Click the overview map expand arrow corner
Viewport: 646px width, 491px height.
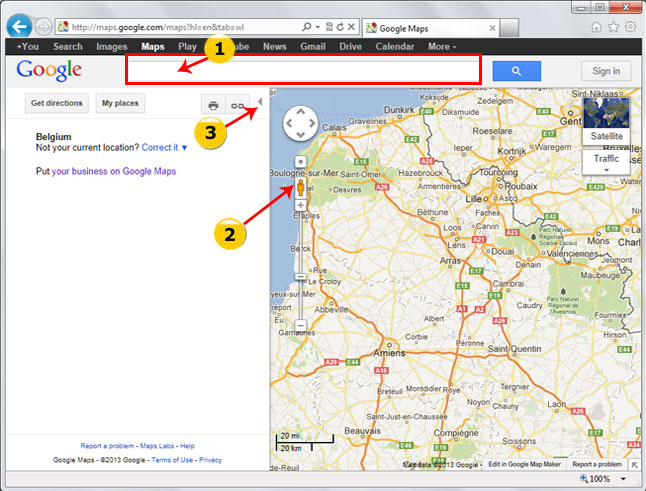click(x=634, y=465)
